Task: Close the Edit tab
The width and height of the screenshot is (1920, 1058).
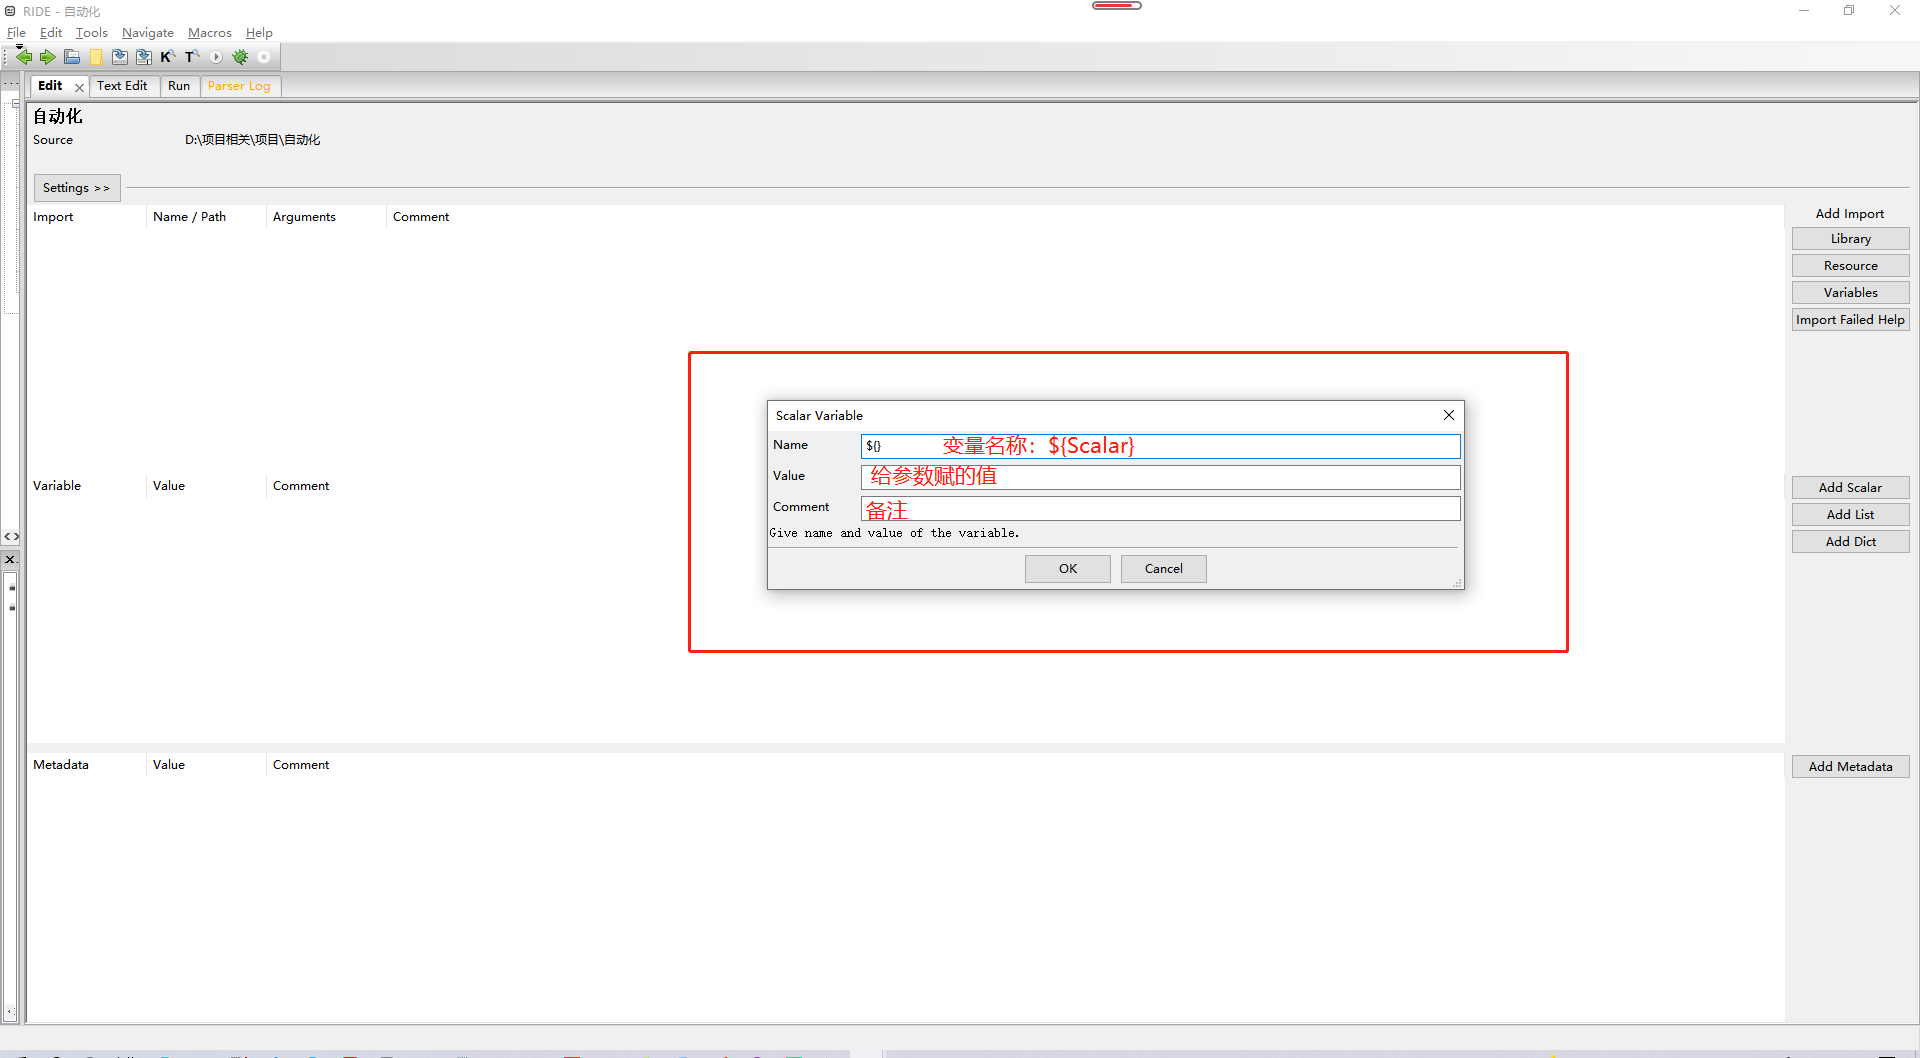Action: tap(79, 88)
